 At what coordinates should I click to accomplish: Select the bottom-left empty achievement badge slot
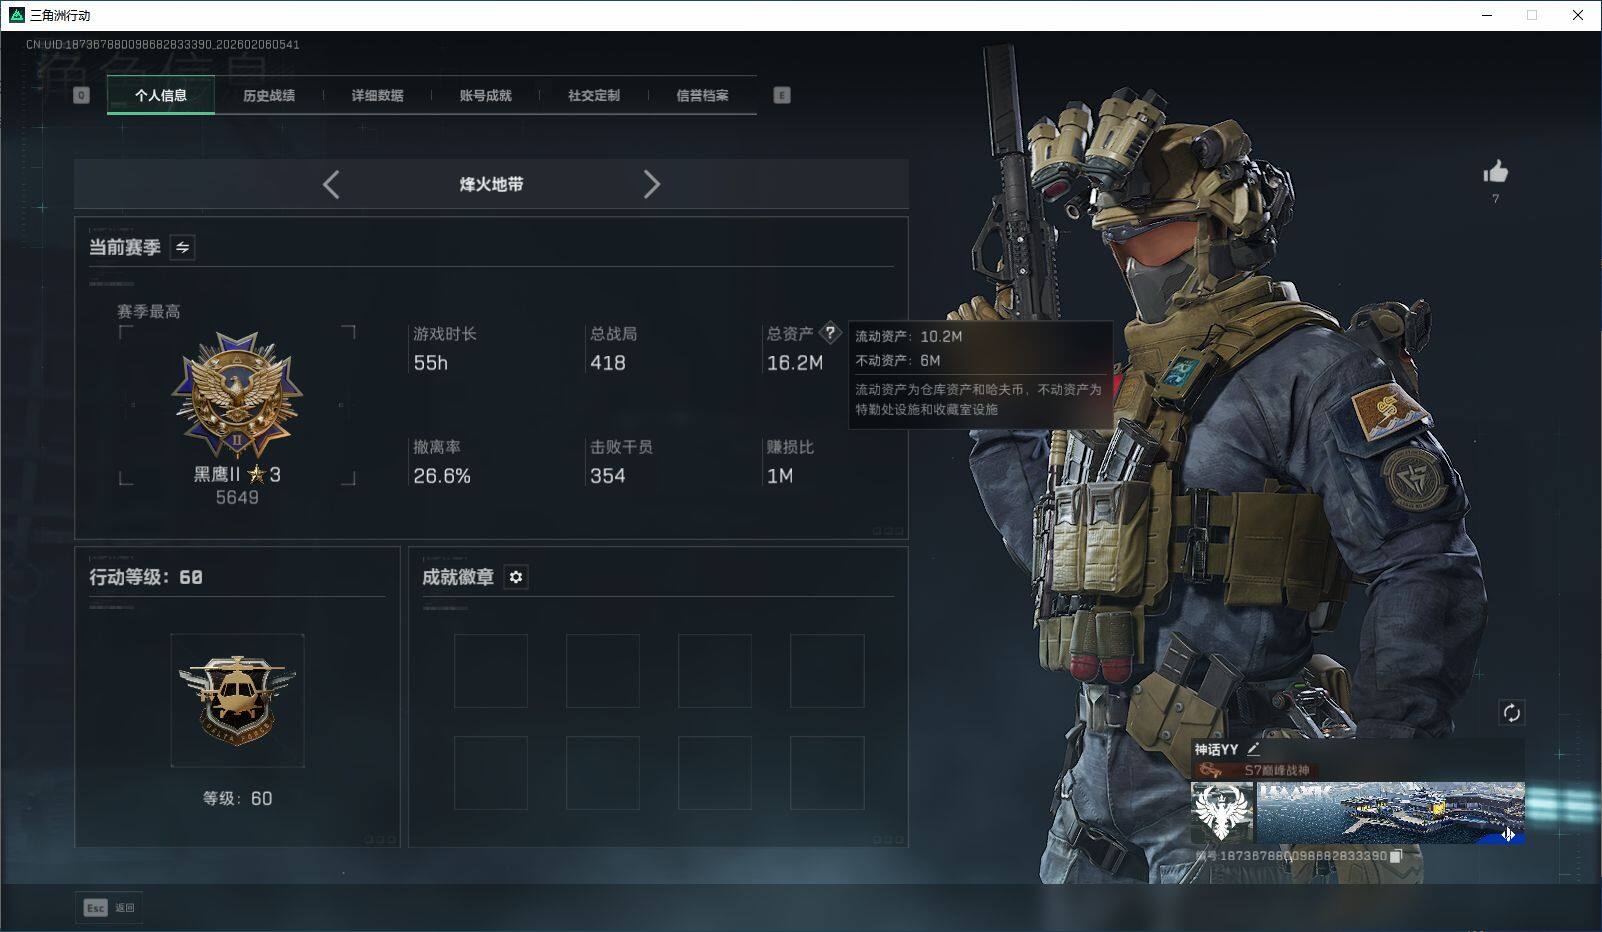[491, 773]
